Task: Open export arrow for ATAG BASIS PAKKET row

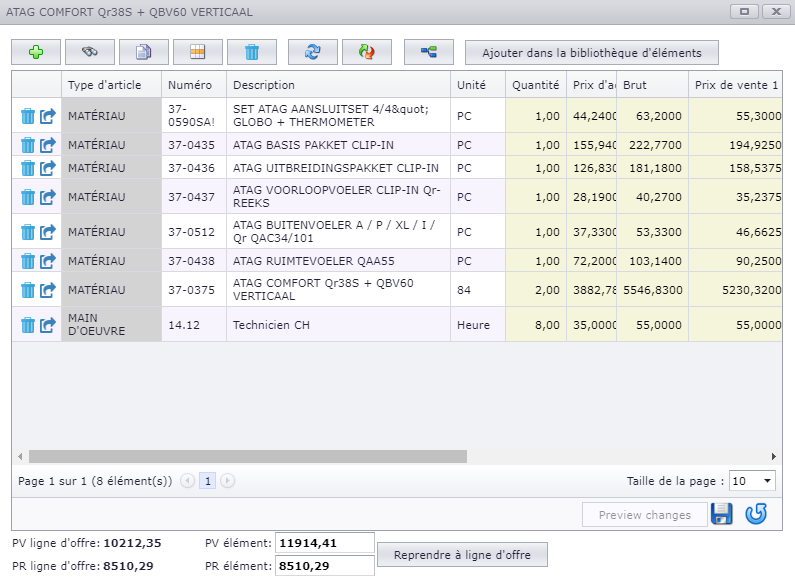Action: 48,145
